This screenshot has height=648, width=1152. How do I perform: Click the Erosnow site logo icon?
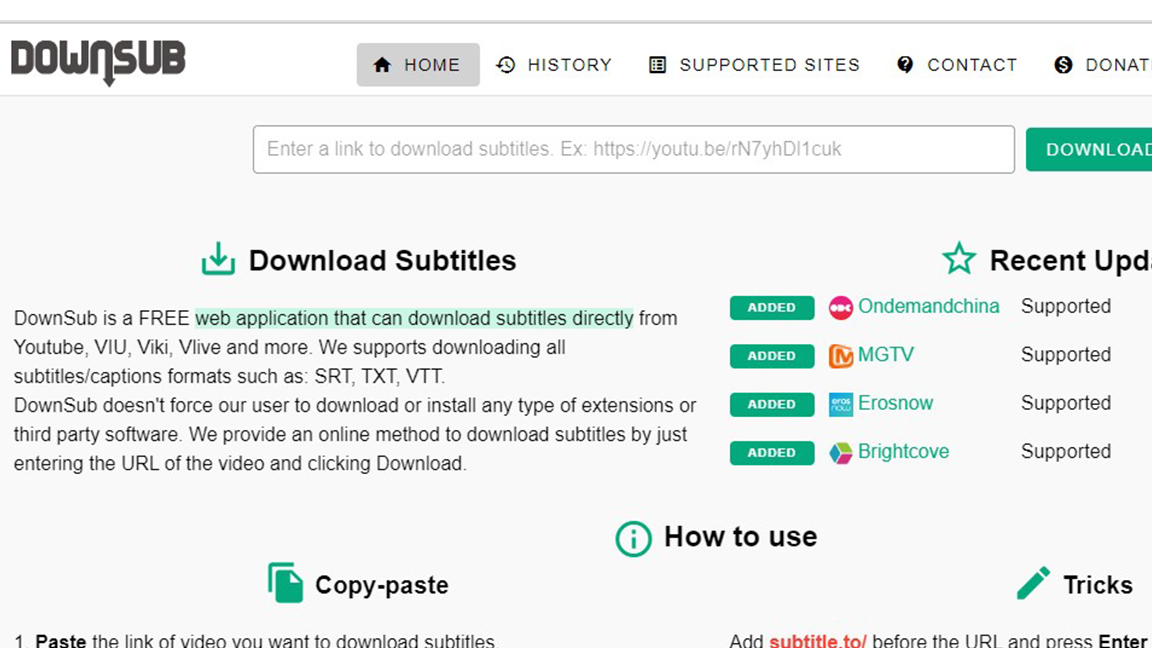click(840, 404)
